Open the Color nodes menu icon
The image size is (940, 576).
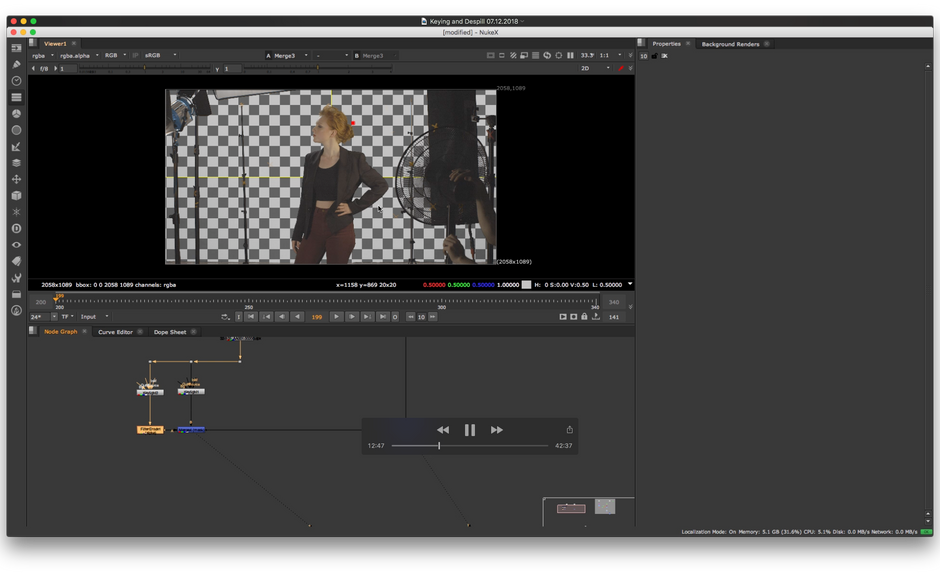[16, 114]
